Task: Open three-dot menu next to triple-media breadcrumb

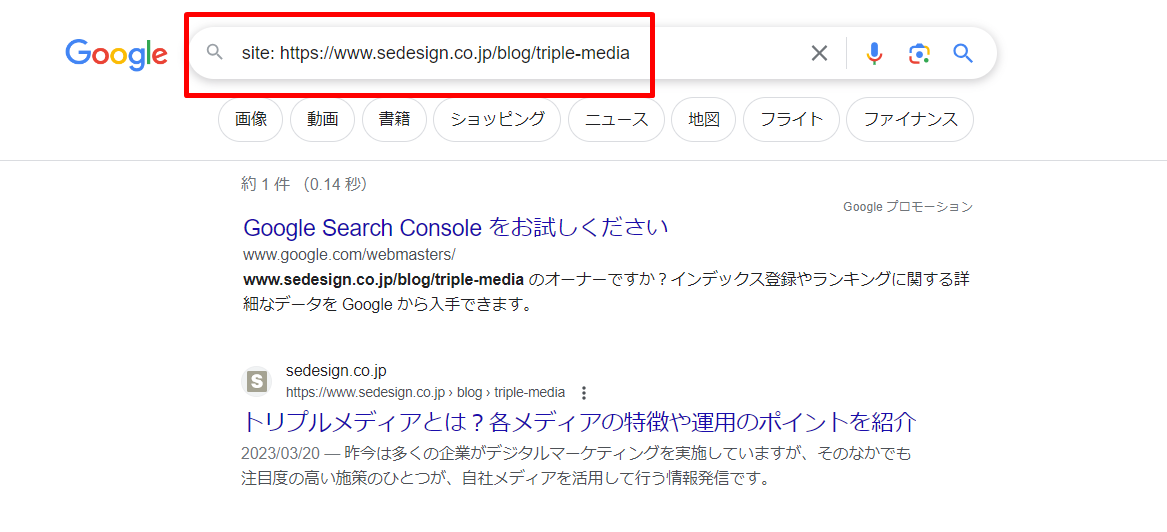Action: 584,393
